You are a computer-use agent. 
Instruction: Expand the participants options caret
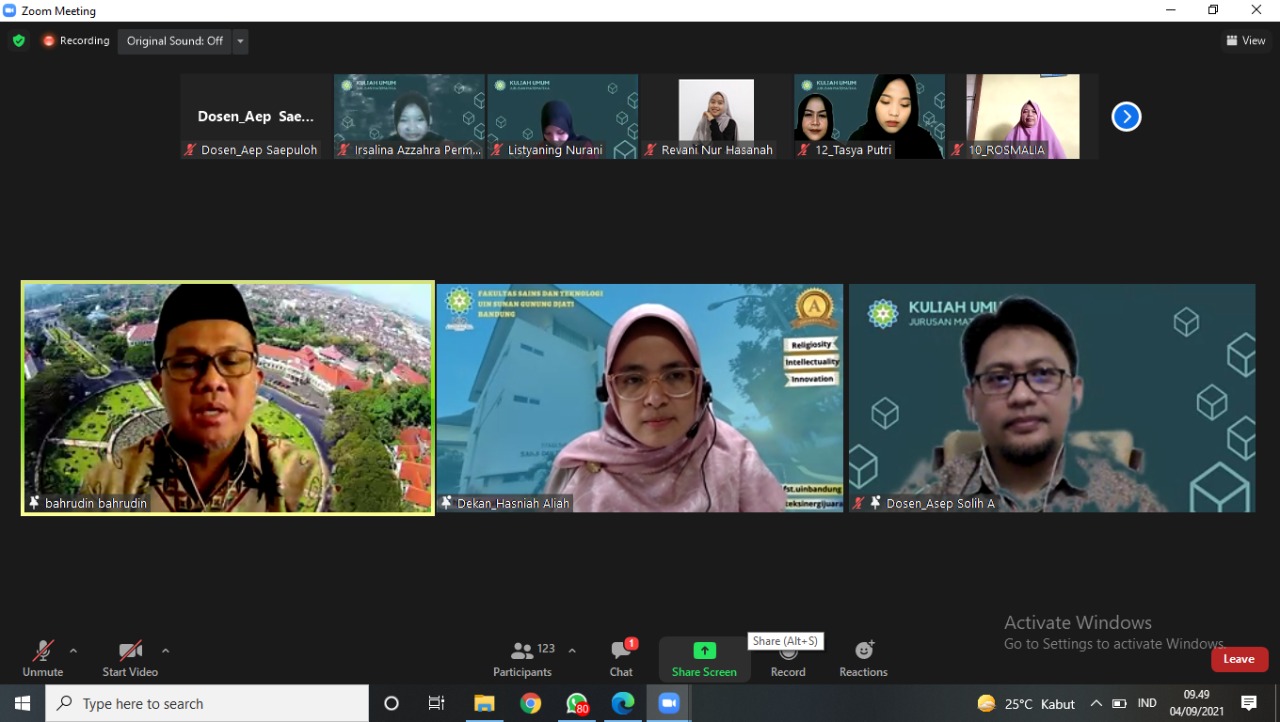572,651
